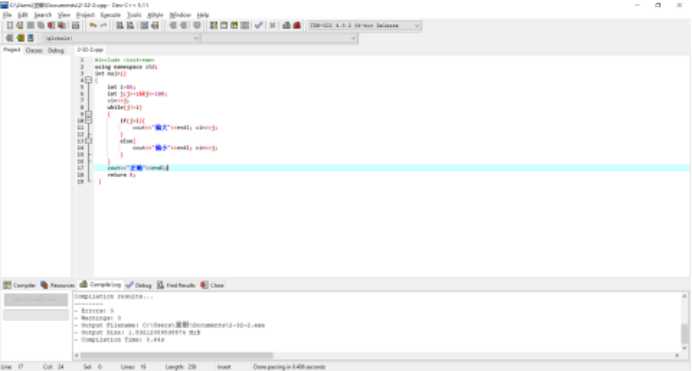Print the file with the toolbar icon
The width and height of the screenshot is (692, 371).
pos(75,26)
